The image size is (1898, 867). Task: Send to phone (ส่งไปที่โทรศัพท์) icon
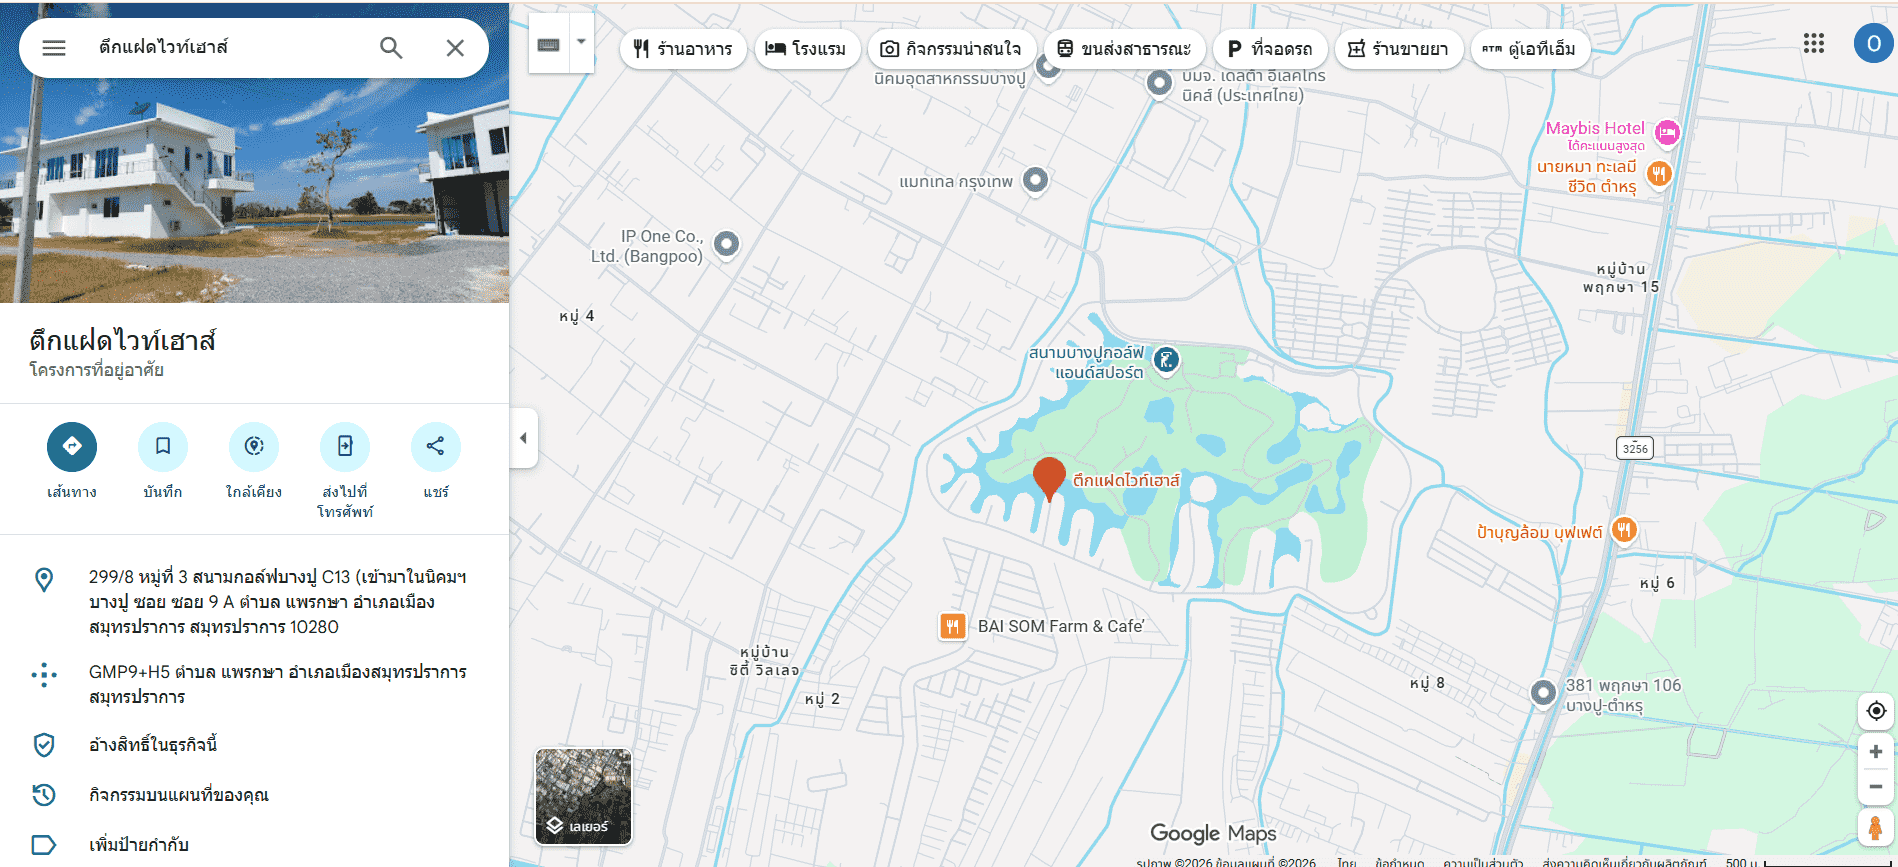[345, 446]
